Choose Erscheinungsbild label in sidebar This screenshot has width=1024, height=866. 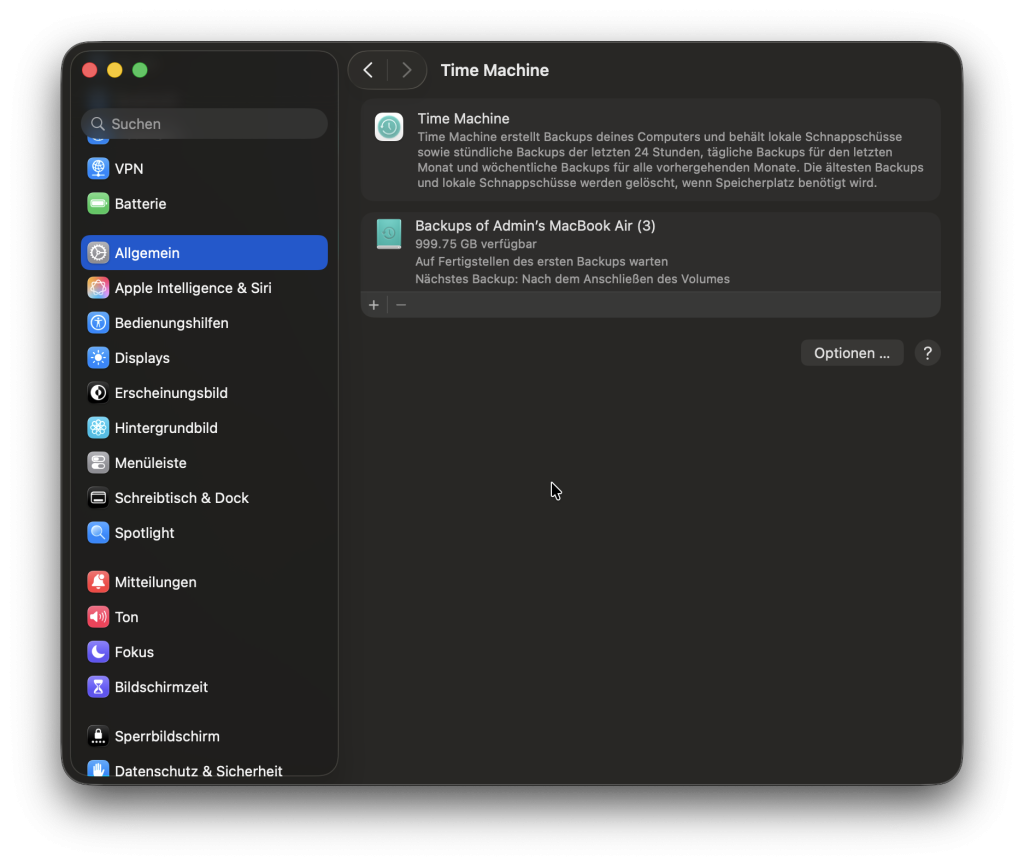point(171,393)
